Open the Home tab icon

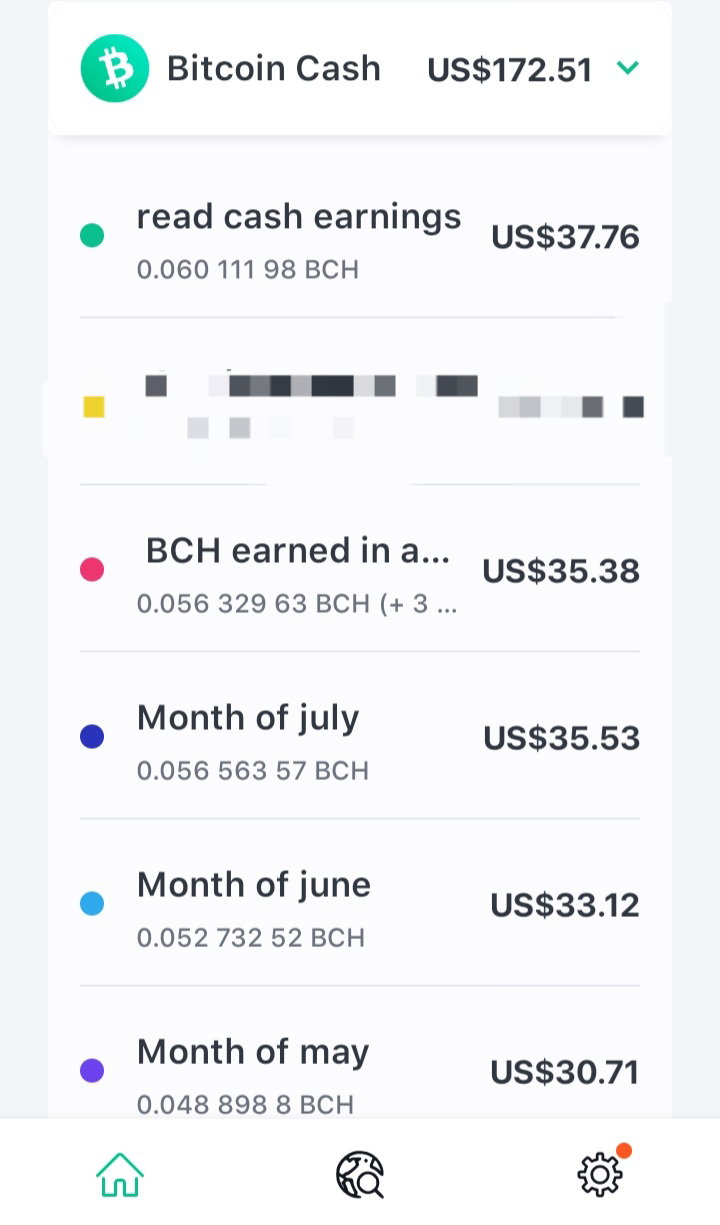[x=120, y=1174]
